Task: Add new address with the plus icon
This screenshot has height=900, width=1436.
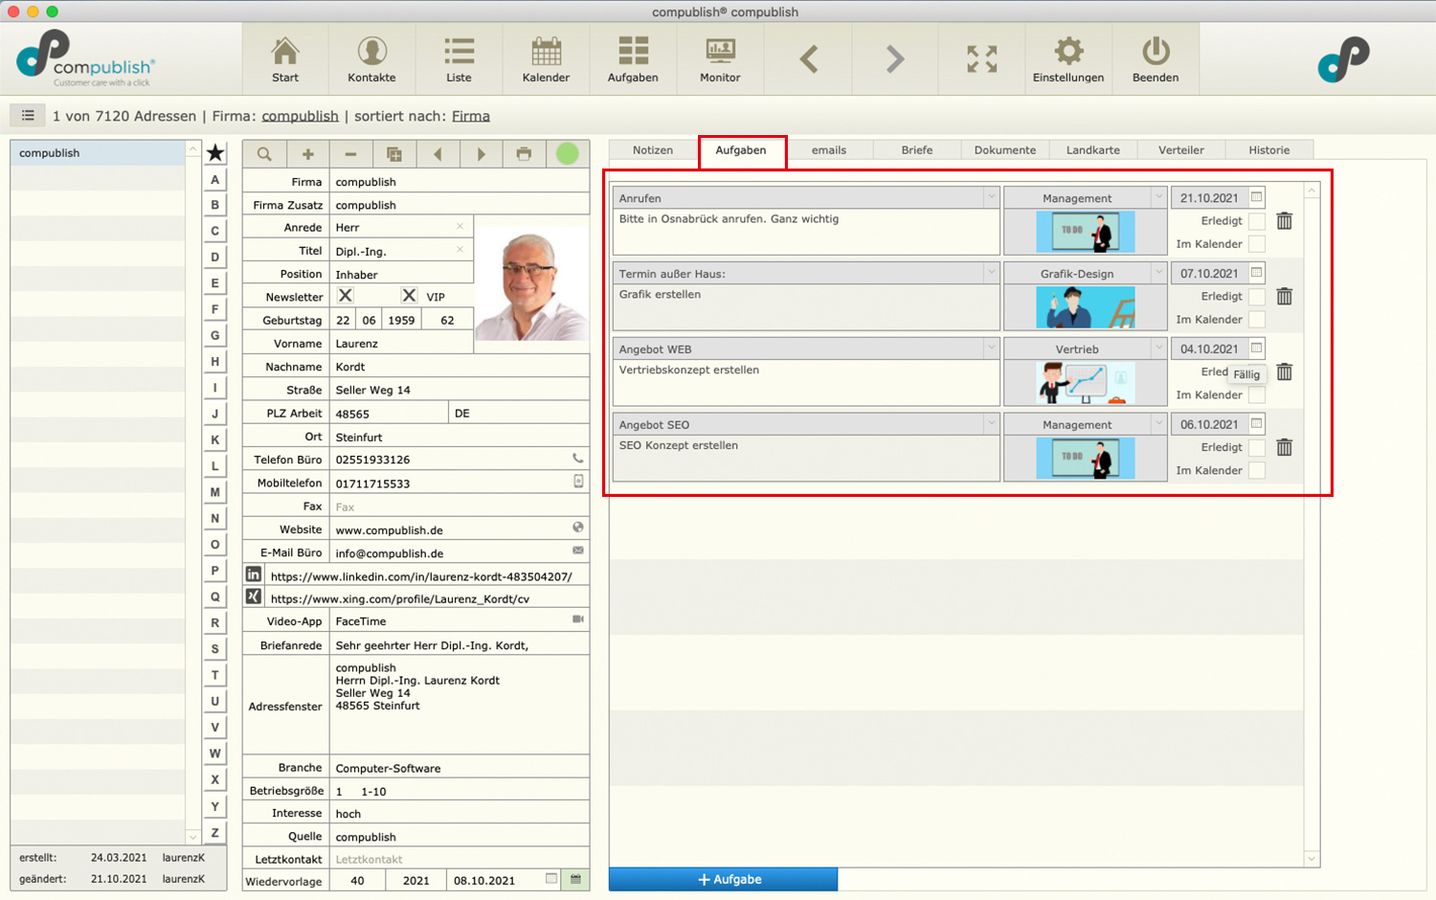Action: point(308,154)
